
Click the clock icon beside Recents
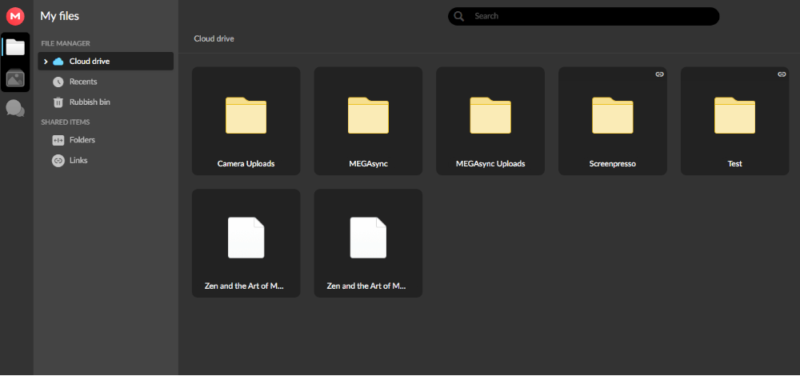click(58, 82)
